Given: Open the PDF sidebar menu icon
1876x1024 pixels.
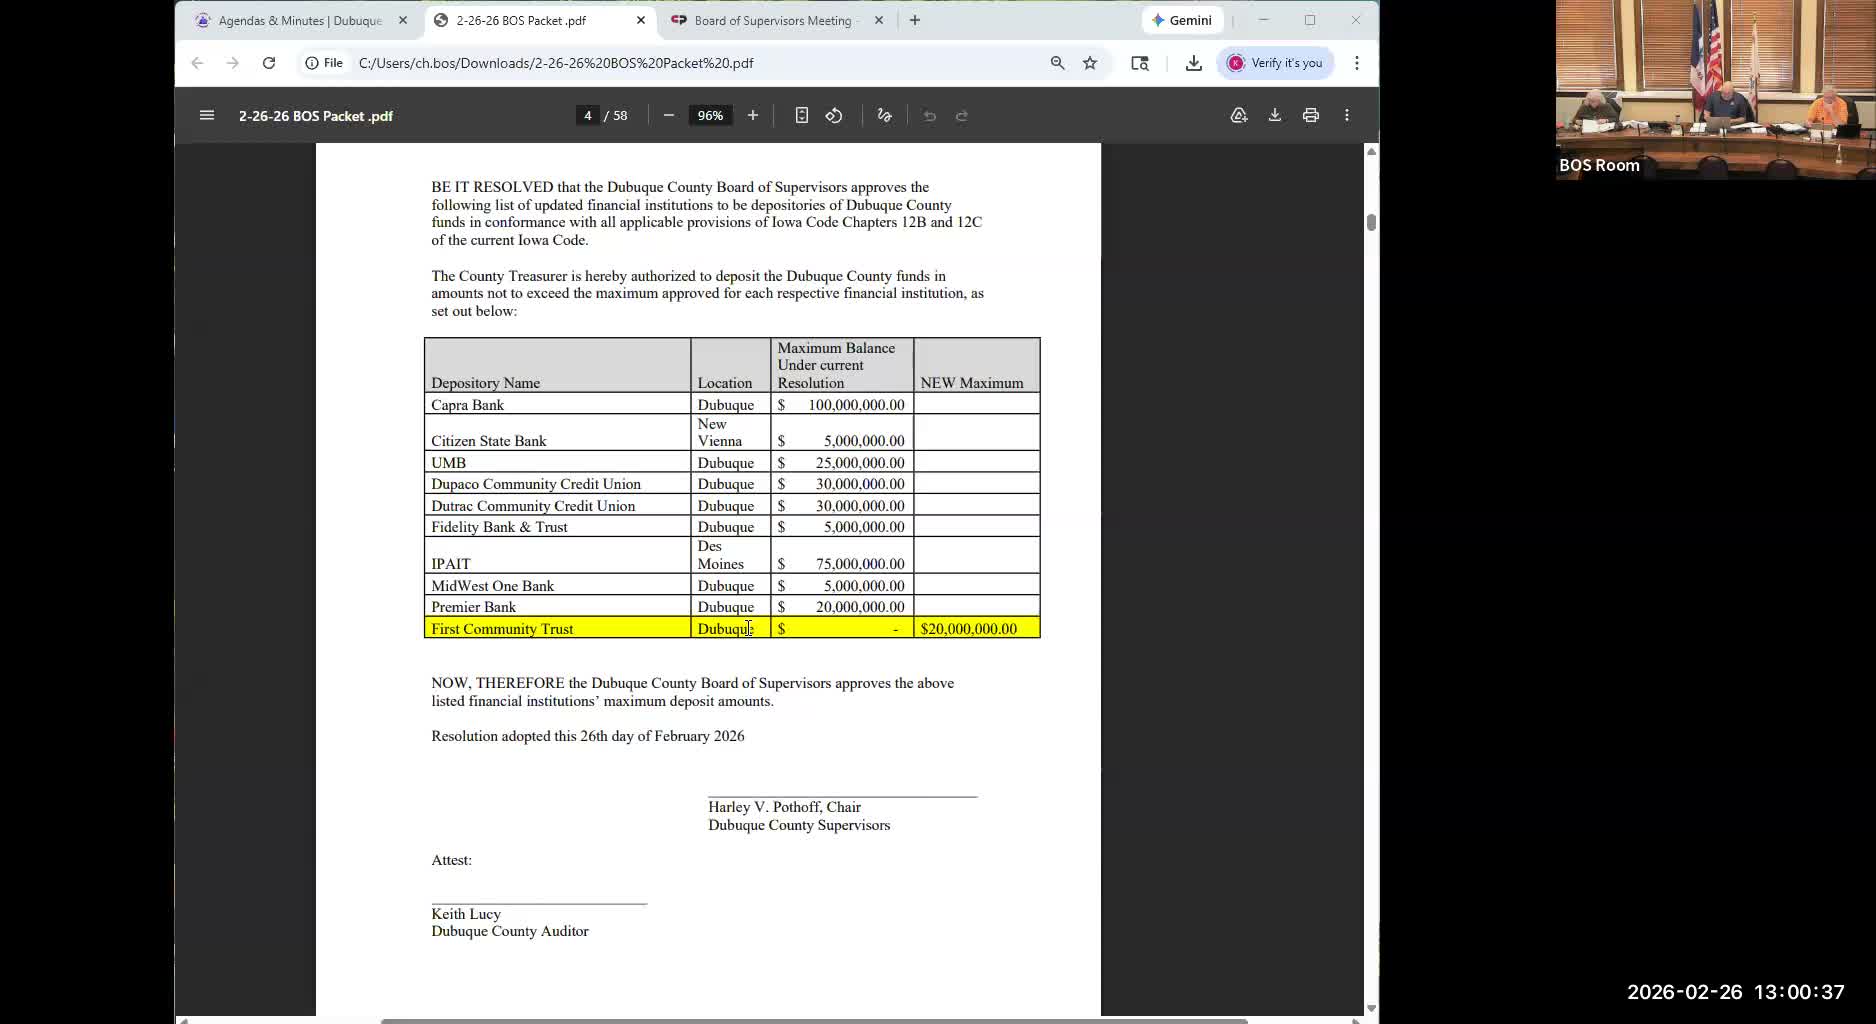Looking at the screenshot, I should pyautogui.click(x=207, y=115).
